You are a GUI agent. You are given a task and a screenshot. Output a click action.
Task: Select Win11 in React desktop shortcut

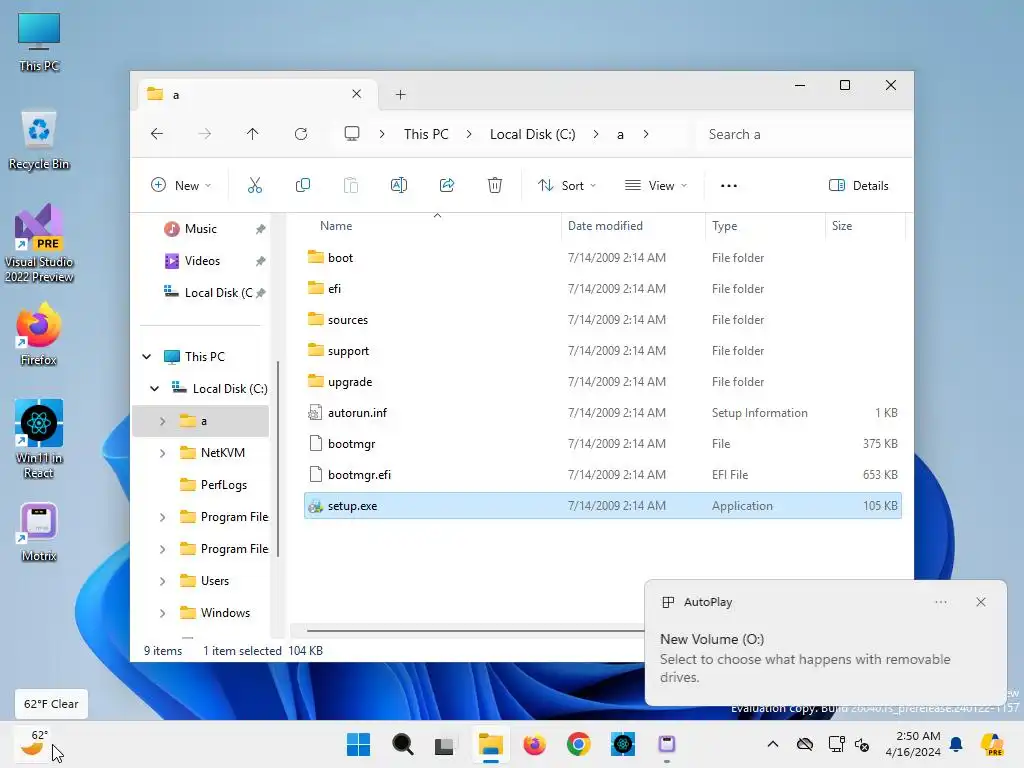(x=39, y=439)
